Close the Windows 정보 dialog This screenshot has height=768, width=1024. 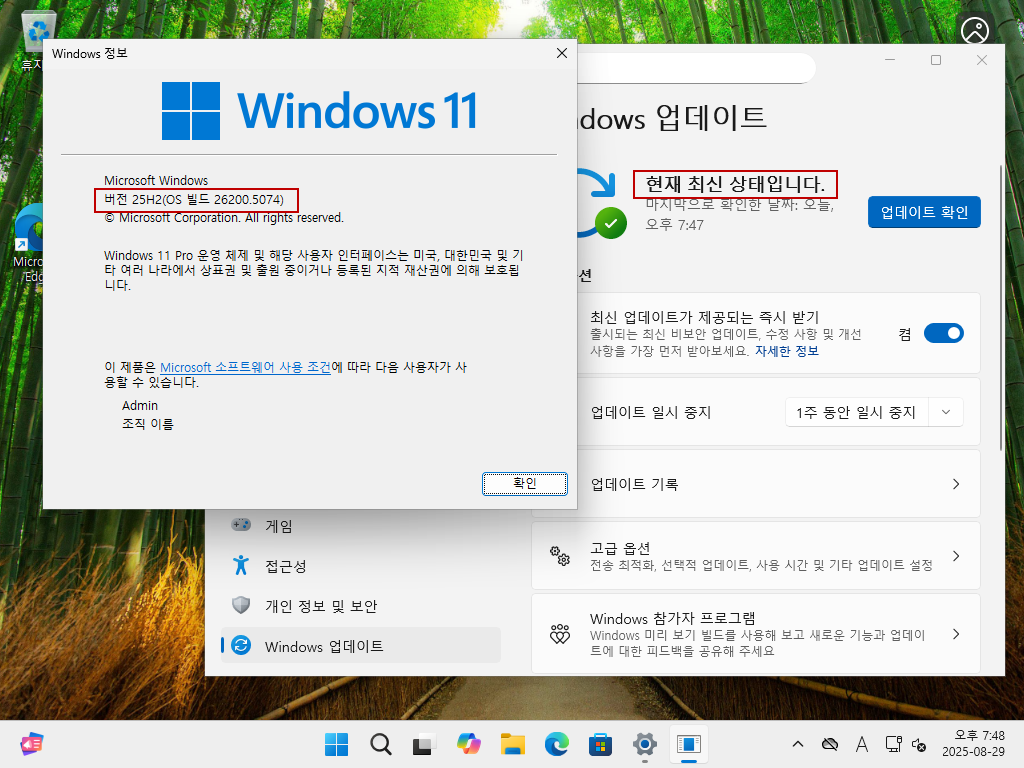562,53
